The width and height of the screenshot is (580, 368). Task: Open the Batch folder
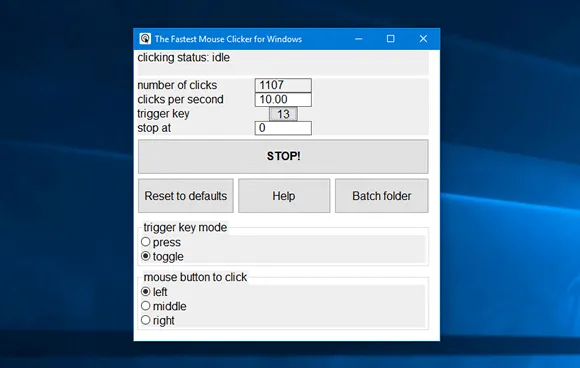coord(382,196)
